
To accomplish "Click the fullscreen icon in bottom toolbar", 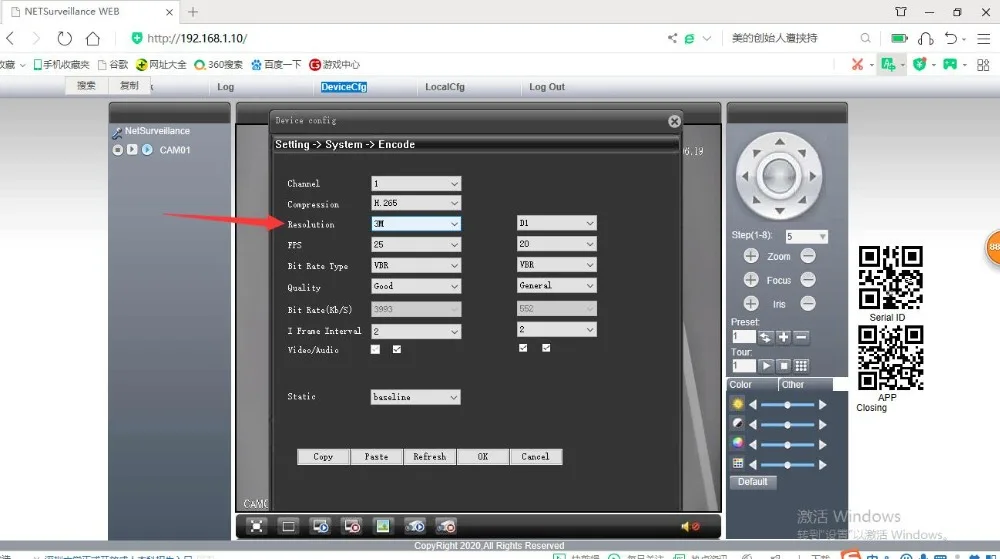I will coord(256,526).
